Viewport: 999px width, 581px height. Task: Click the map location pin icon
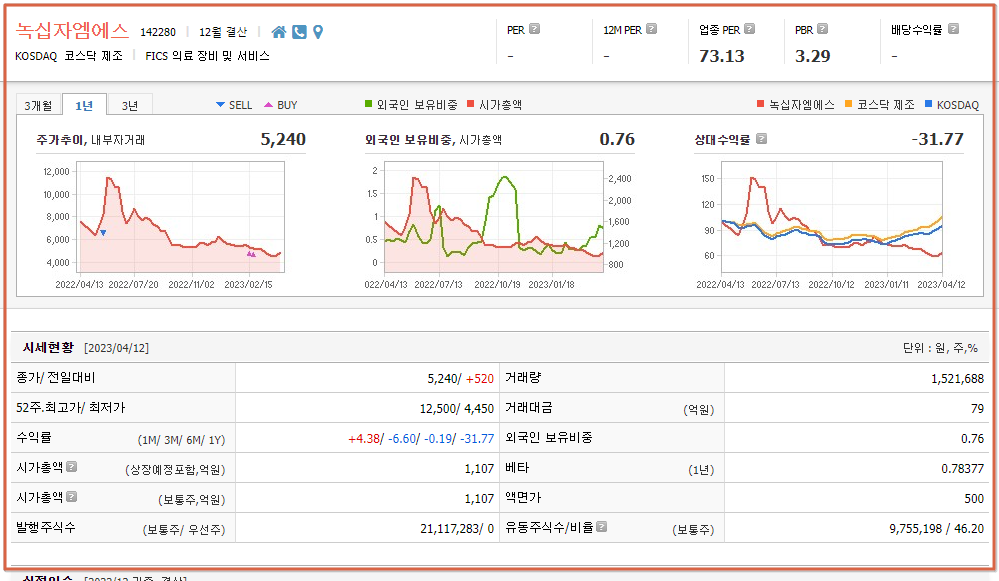[318, 32]
